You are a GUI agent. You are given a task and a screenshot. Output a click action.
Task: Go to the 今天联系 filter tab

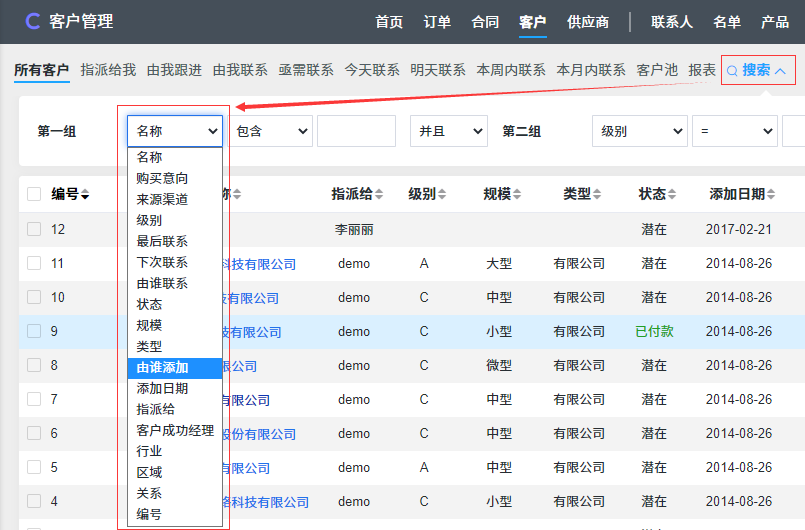(372, 70)
